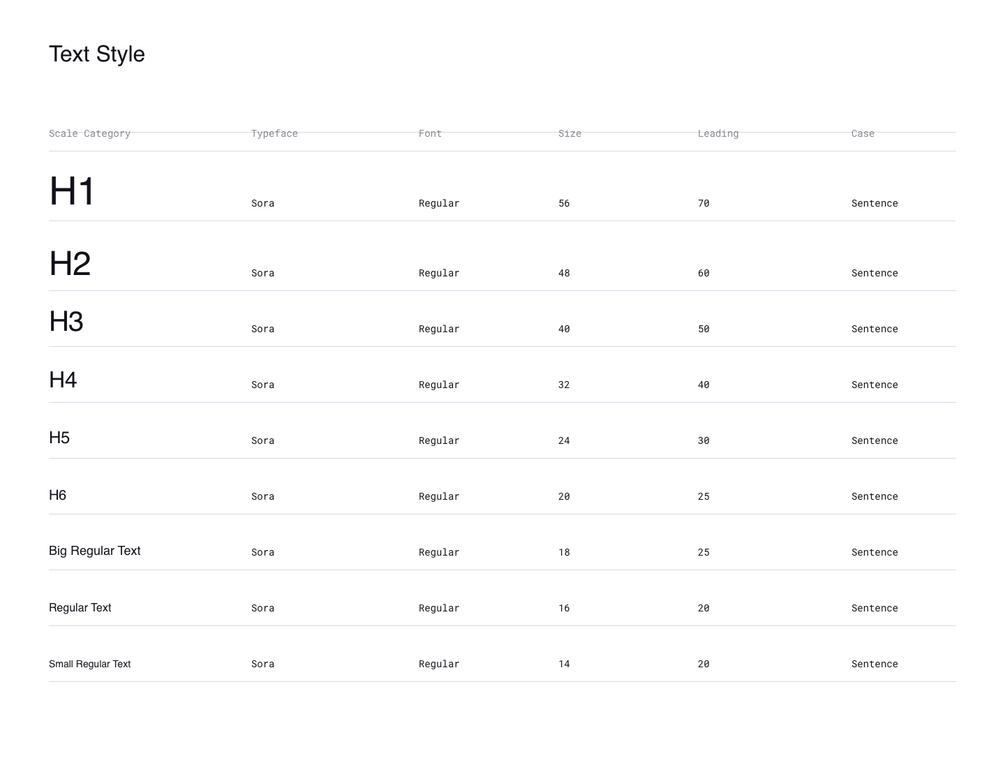Click the Text Style page title
The height and width of the screenshot is (765, 1005).
[x=97, y=54]
